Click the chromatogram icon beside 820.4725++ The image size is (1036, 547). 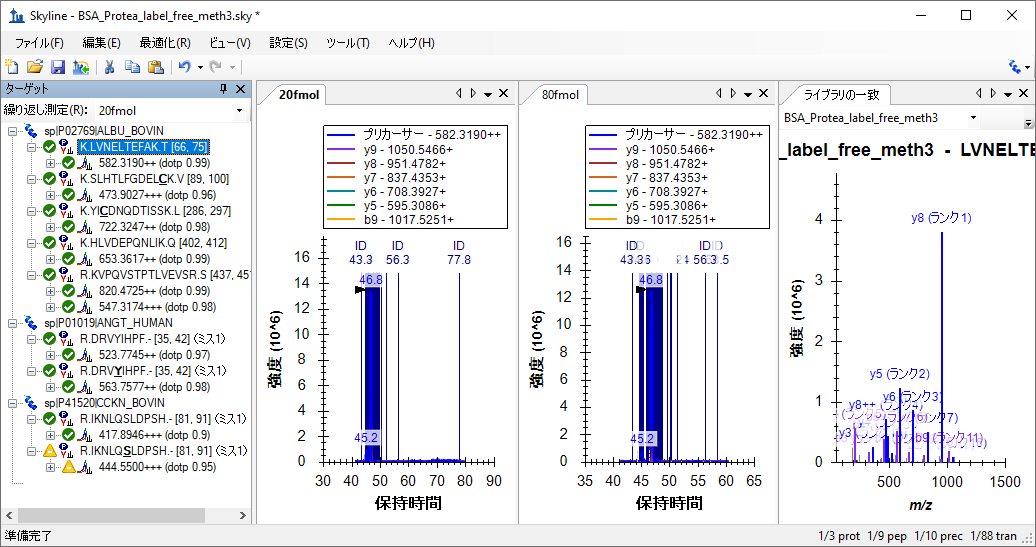pos(86,291)
